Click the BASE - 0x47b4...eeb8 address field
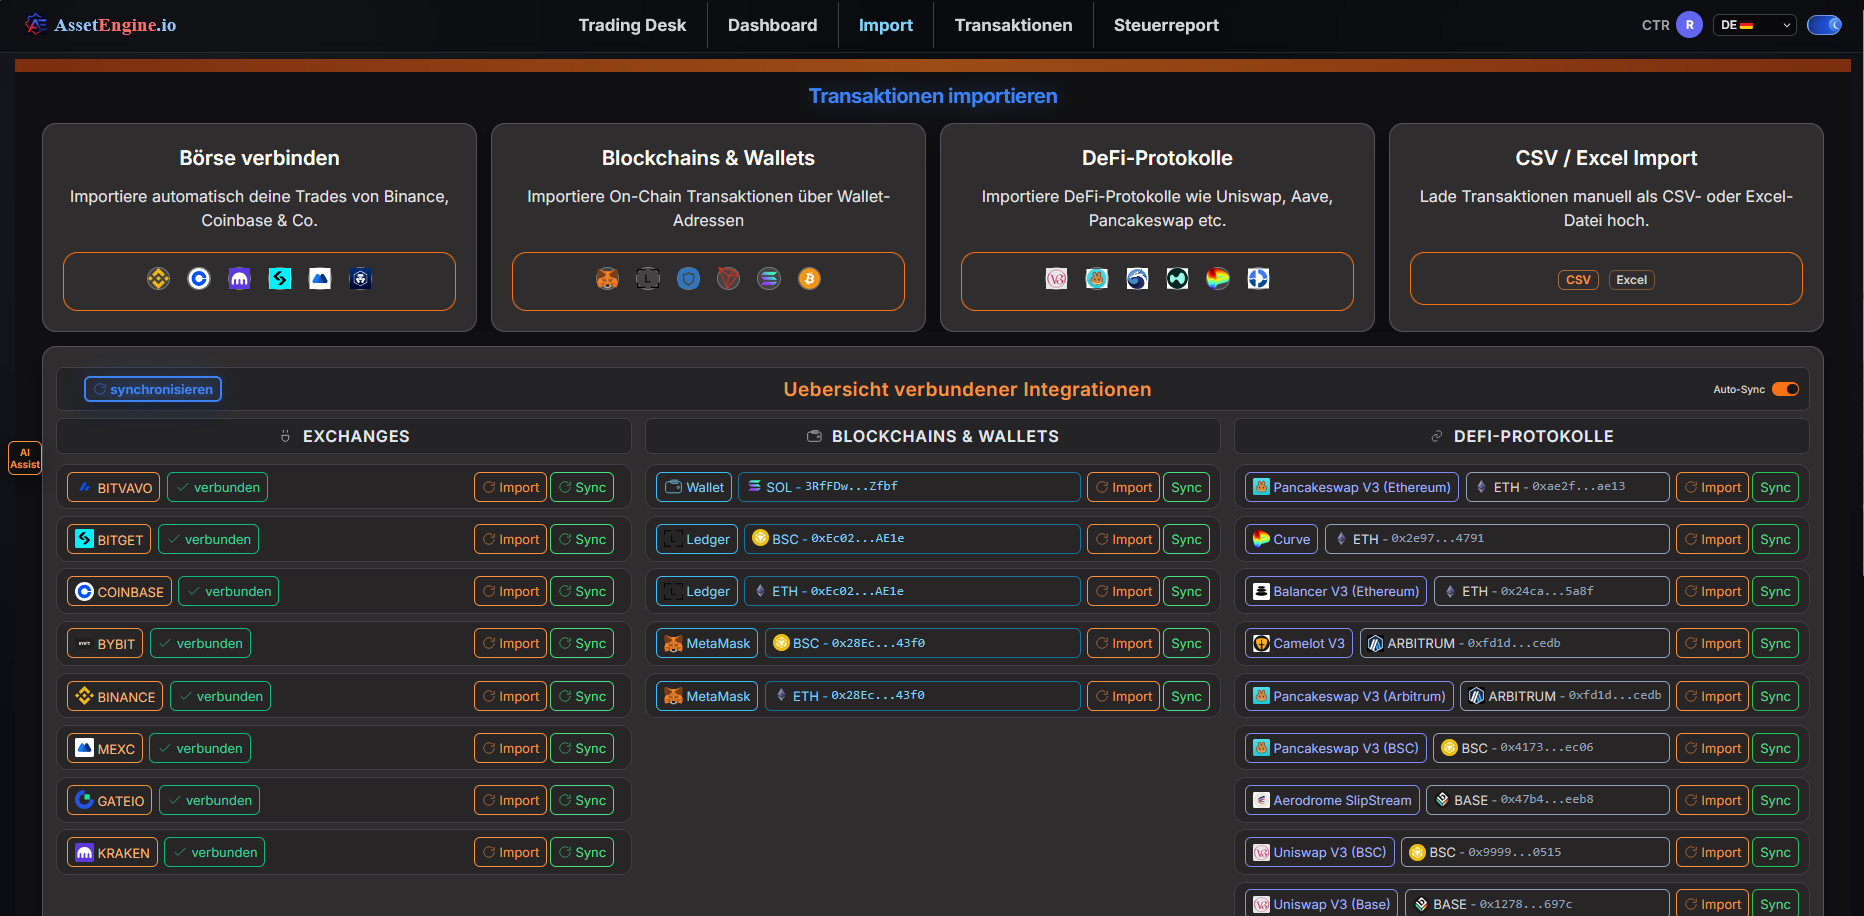Image resolution: width=1864 pixels, height=916 pixels. (x=1548, y=800)
